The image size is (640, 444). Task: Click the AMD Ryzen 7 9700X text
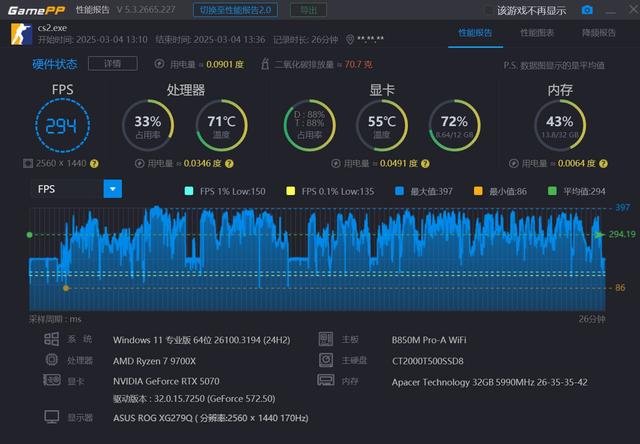click(154, 361)
